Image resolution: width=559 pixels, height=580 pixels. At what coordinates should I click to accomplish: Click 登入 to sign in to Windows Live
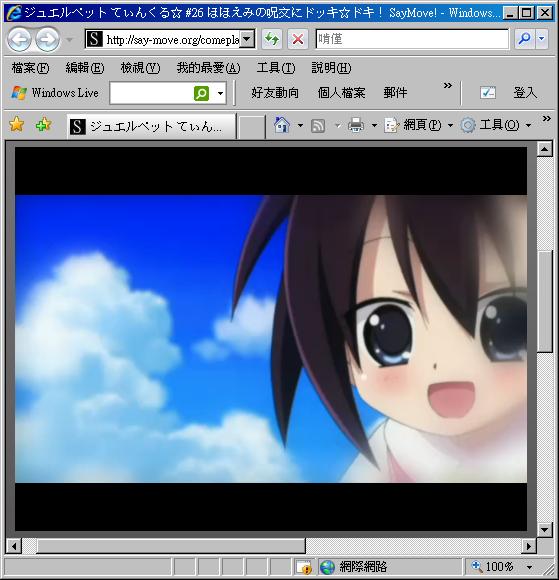tap(525, 93)
